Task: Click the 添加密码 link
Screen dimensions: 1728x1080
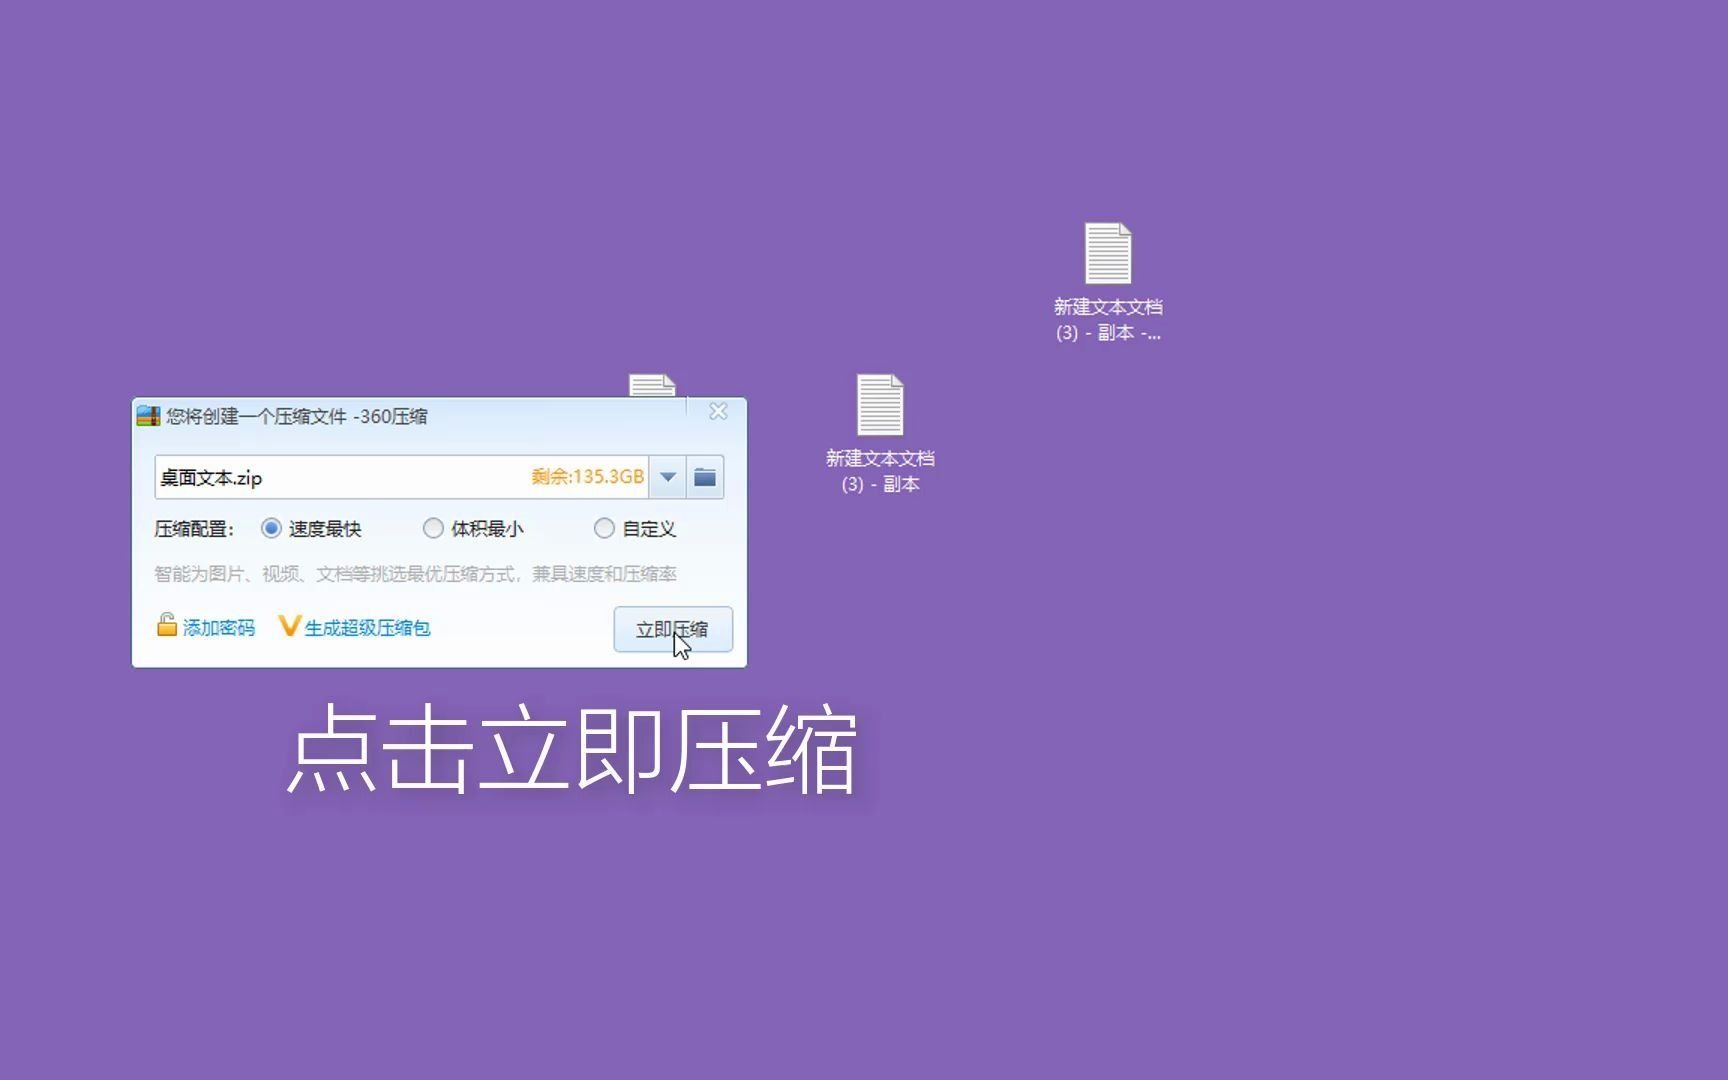Action: (x=218, y=628)
